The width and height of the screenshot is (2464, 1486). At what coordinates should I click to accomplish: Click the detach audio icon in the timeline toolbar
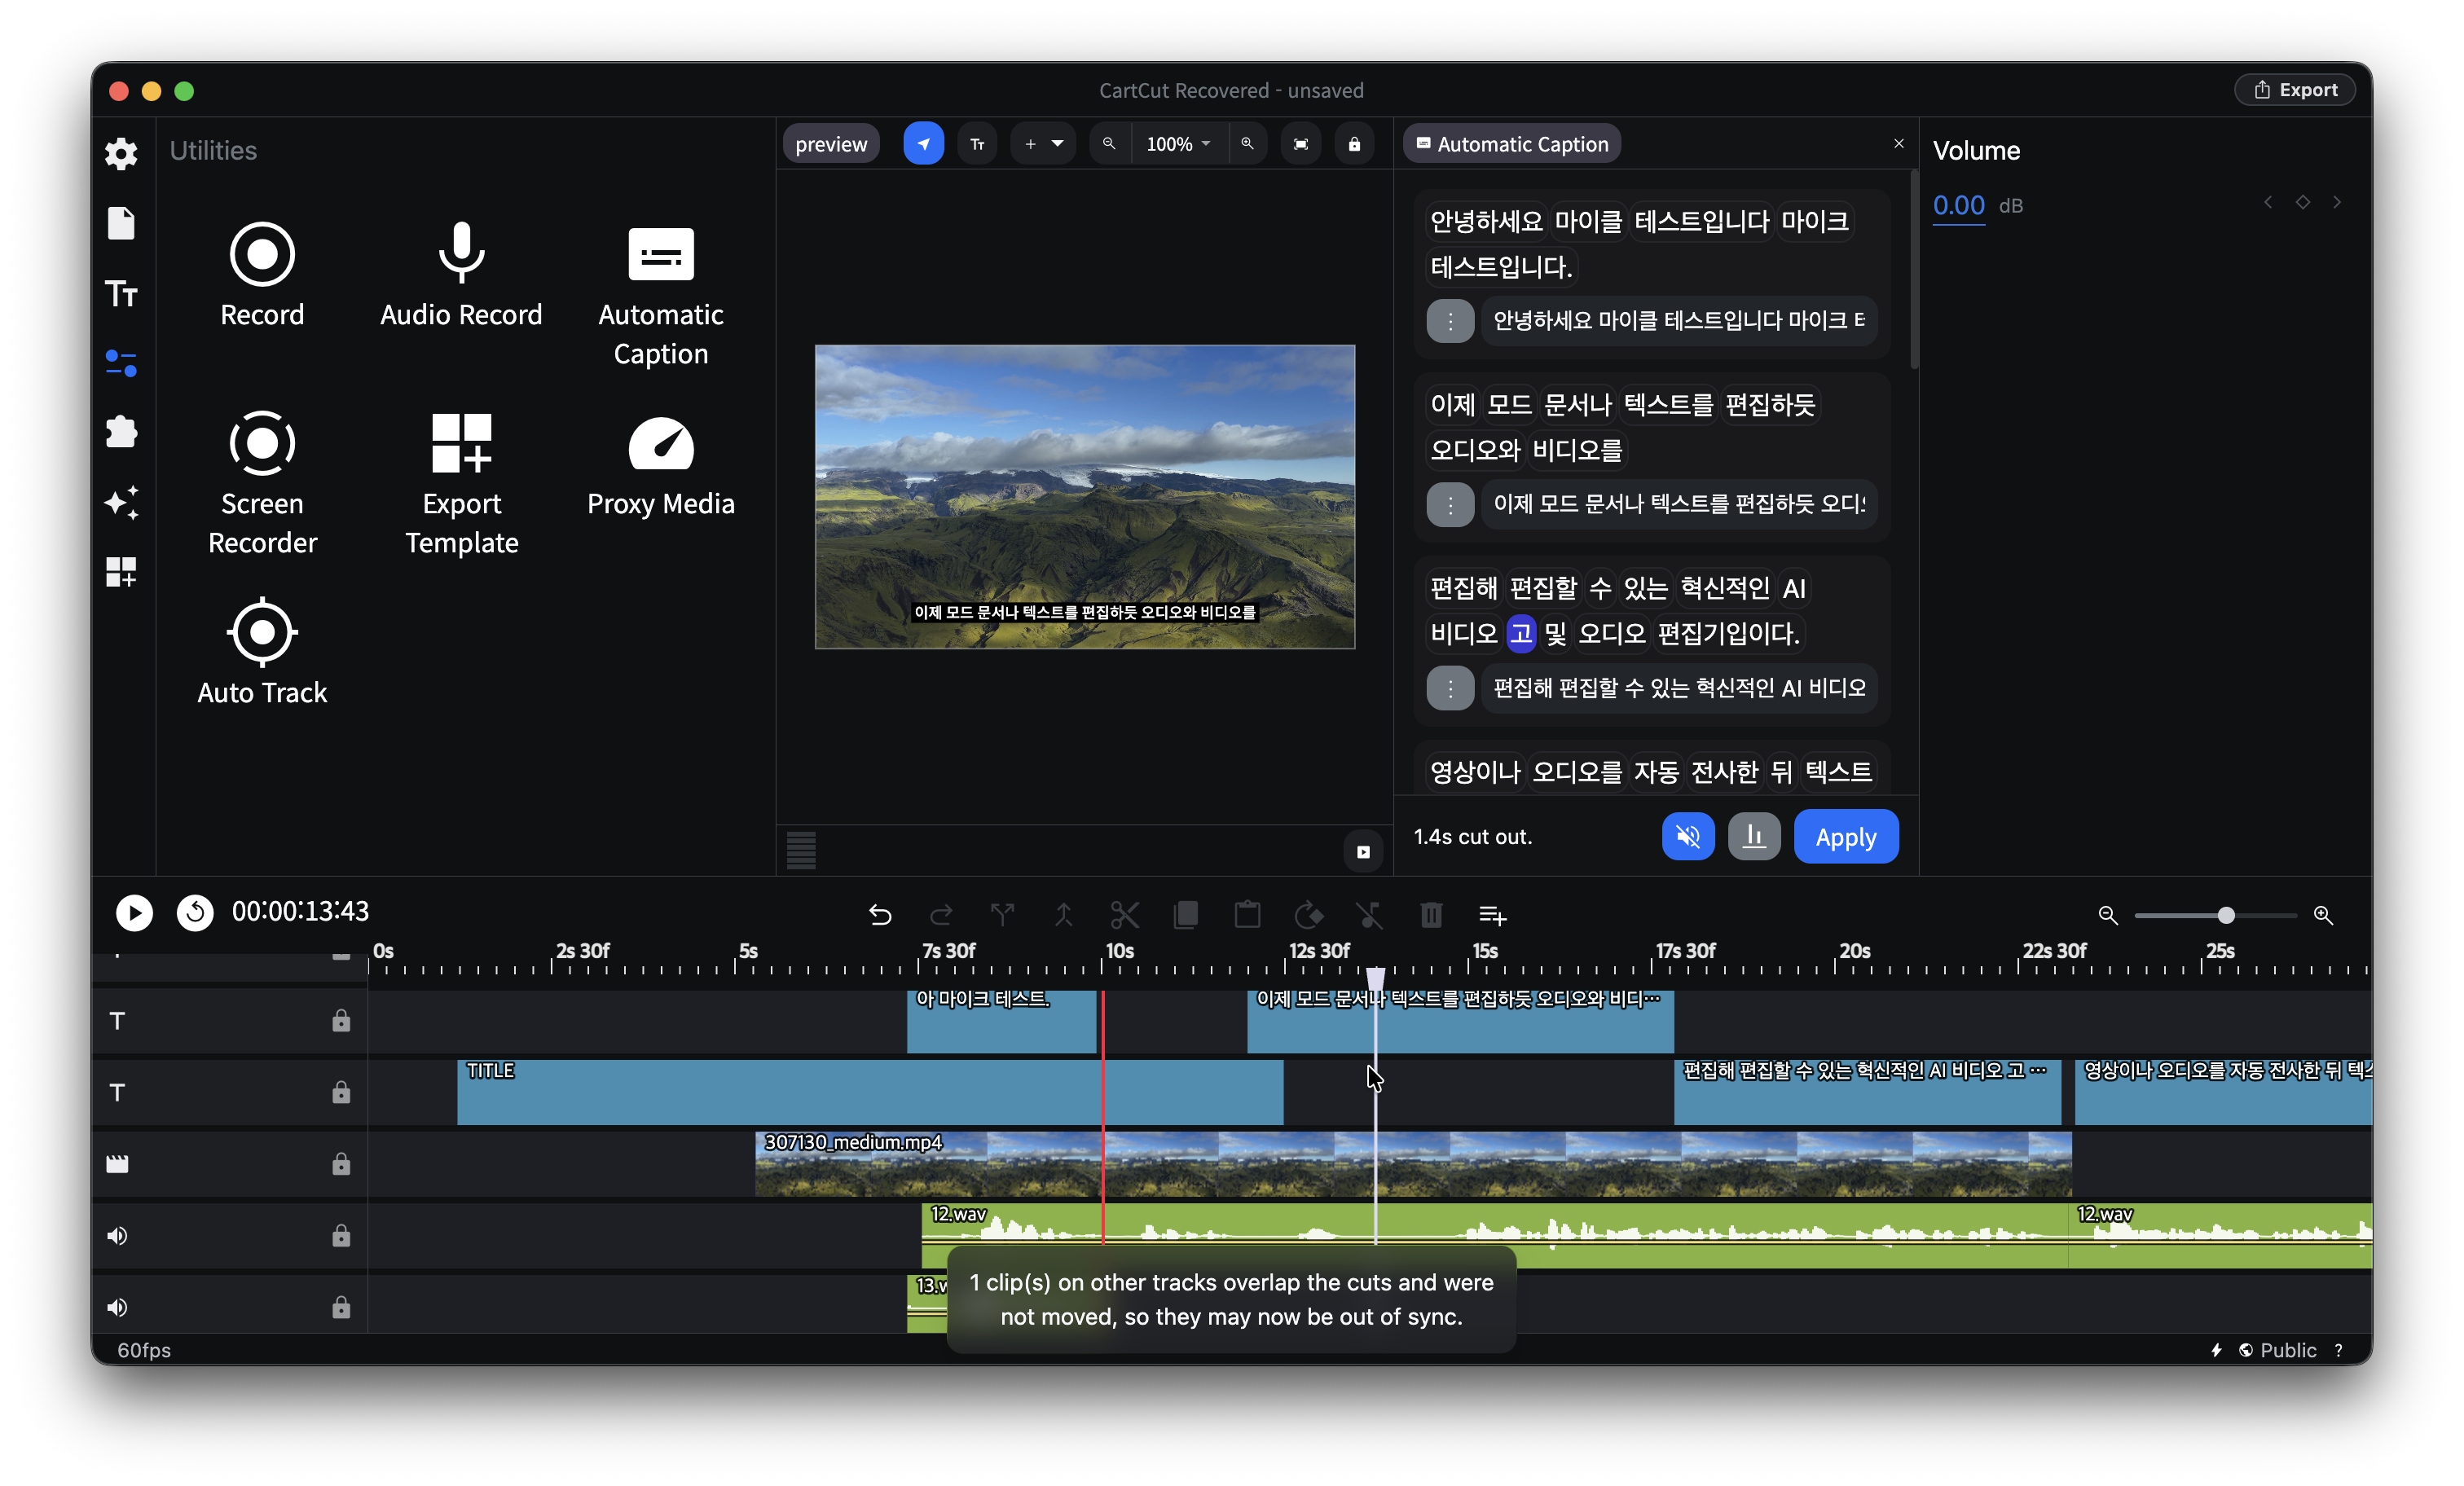[x=1369, y=914]
